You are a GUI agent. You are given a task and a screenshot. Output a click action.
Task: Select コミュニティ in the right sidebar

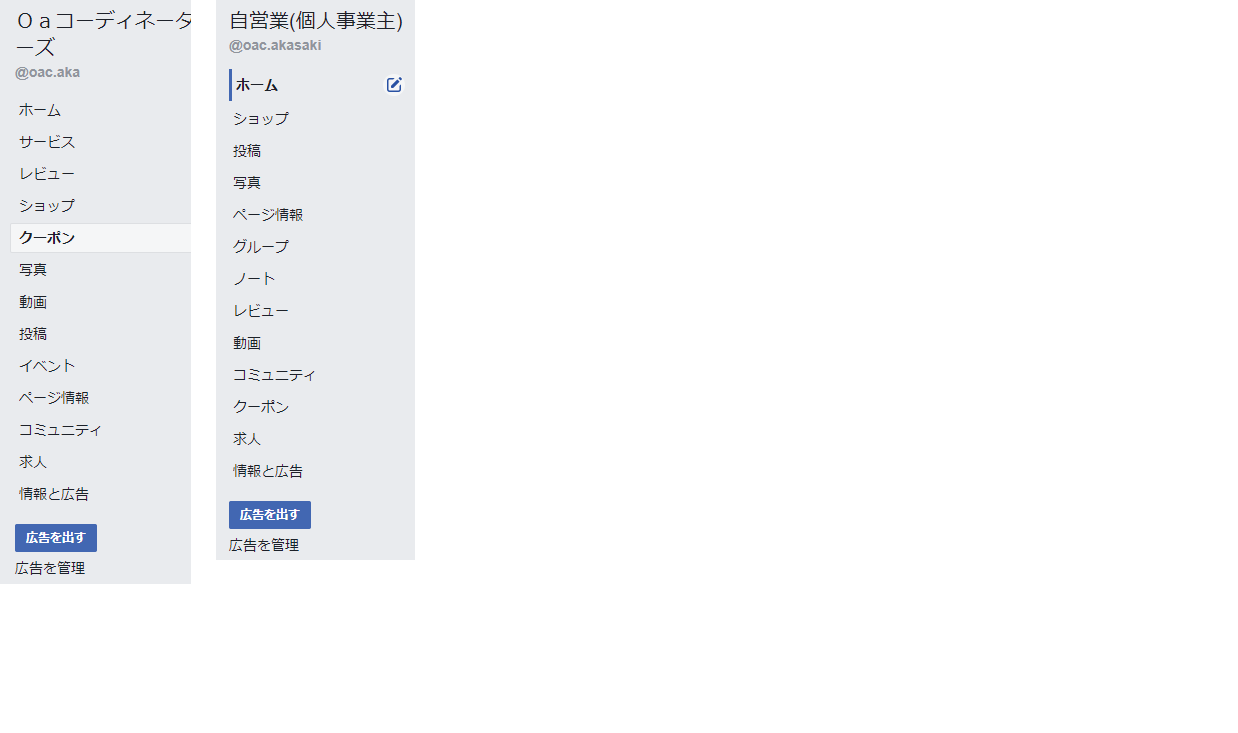pos(275,375)
